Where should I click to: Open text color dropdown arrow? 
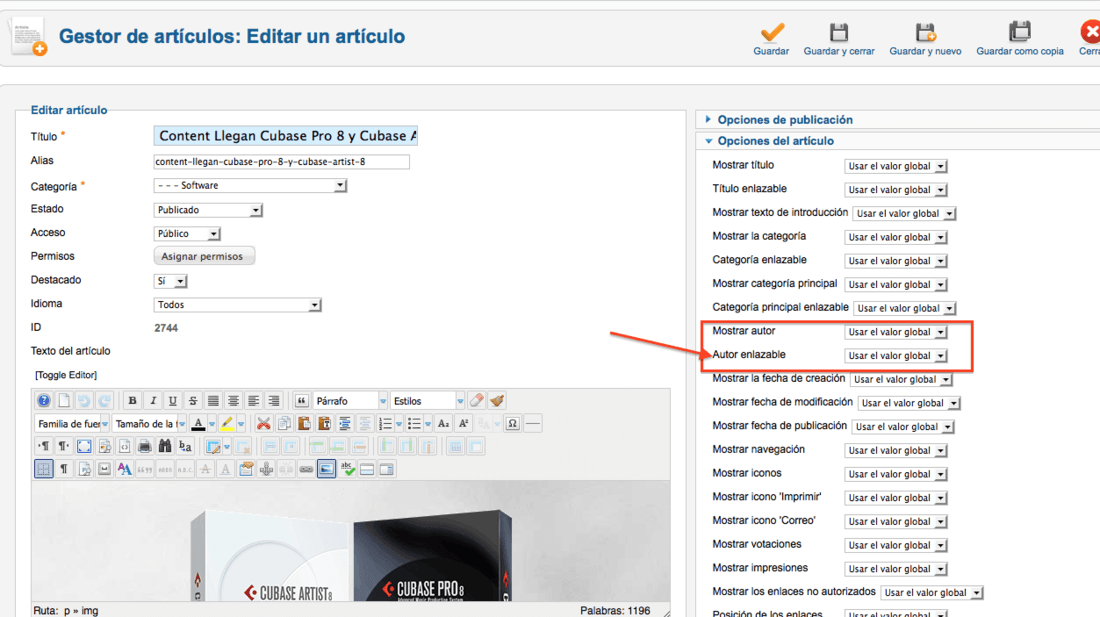[212, 423]
